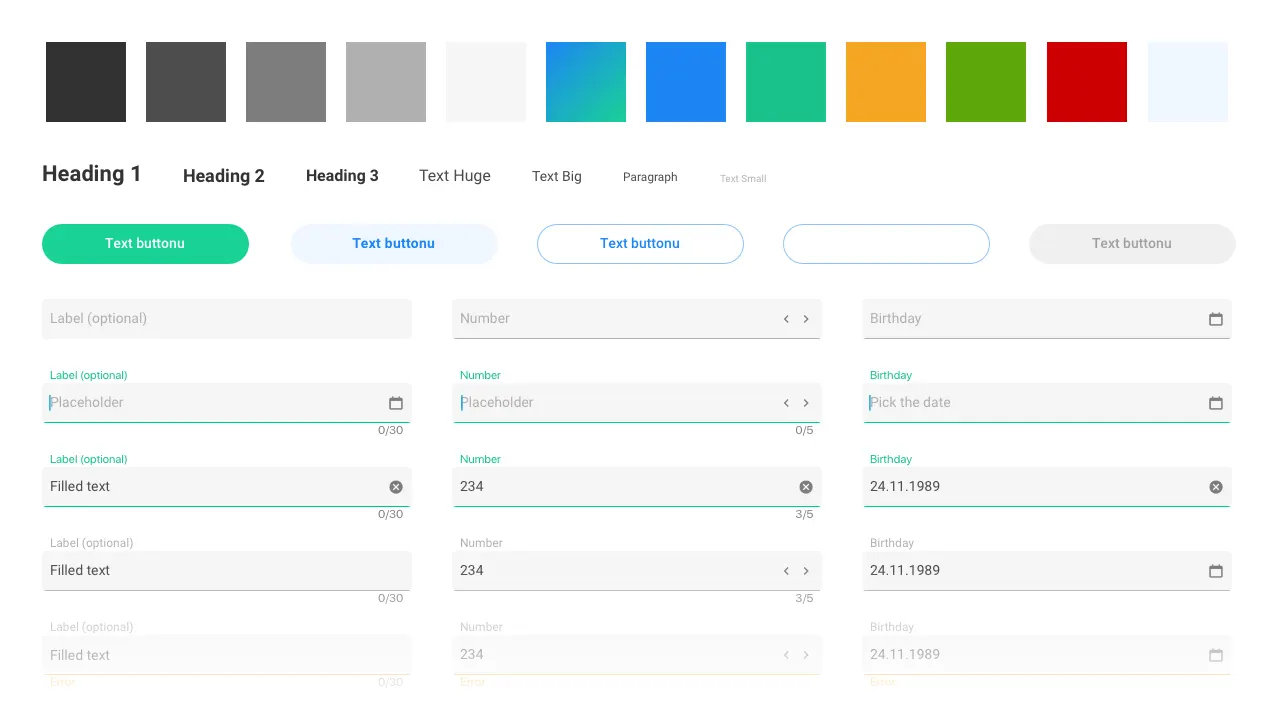Screen dimensions: 1274x715
Task: Click the unfocused Filled text field with gray label
Action: (x=227, y=571)
